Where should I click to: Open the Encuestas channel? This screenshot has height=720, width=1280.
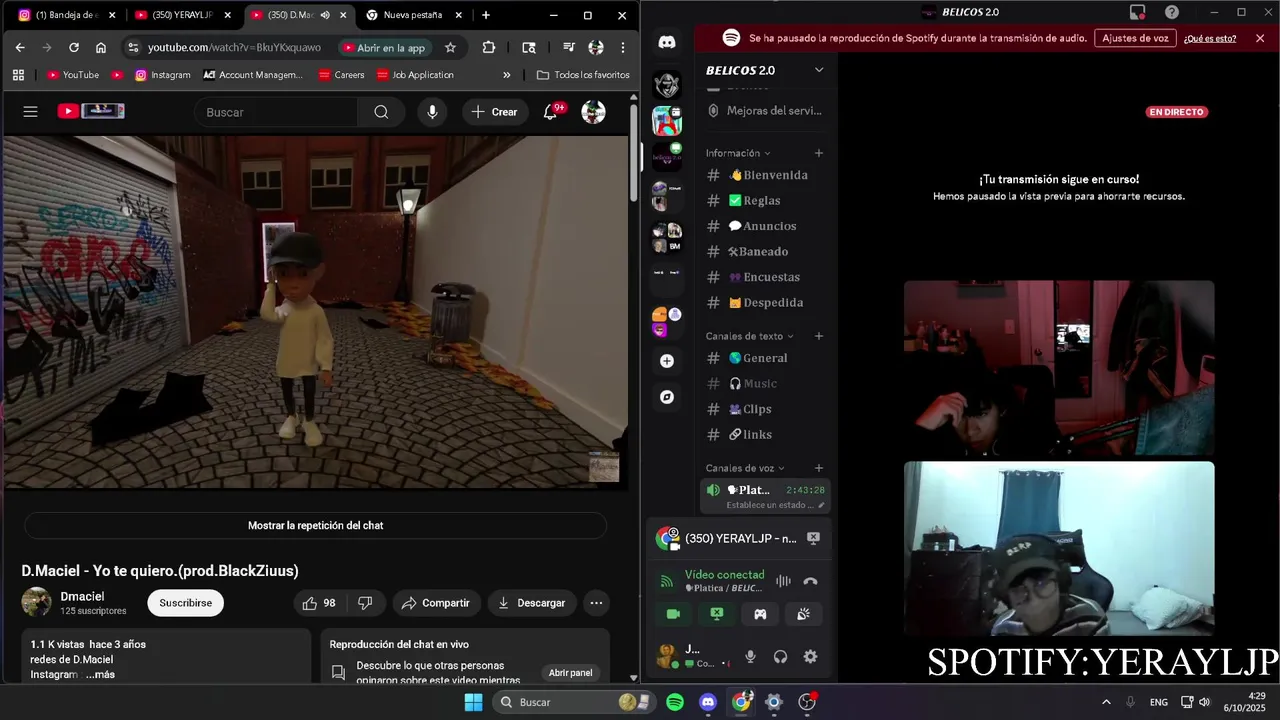(766, 277)
